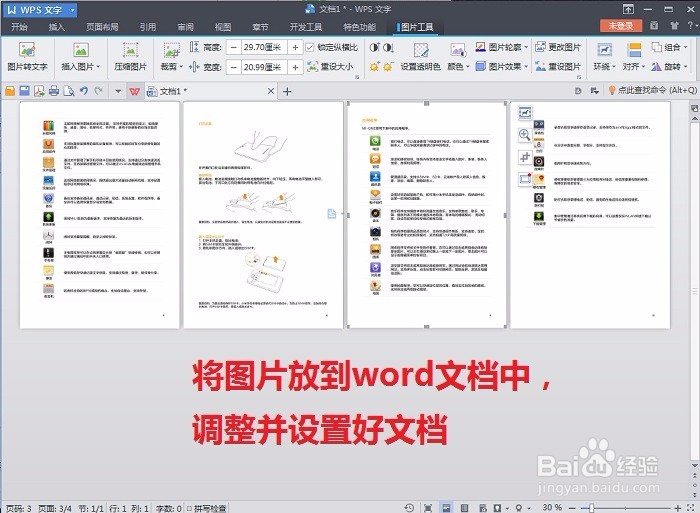Select the page layout view icon in status bar
The image size is (700, 513).
coord(446,508)
